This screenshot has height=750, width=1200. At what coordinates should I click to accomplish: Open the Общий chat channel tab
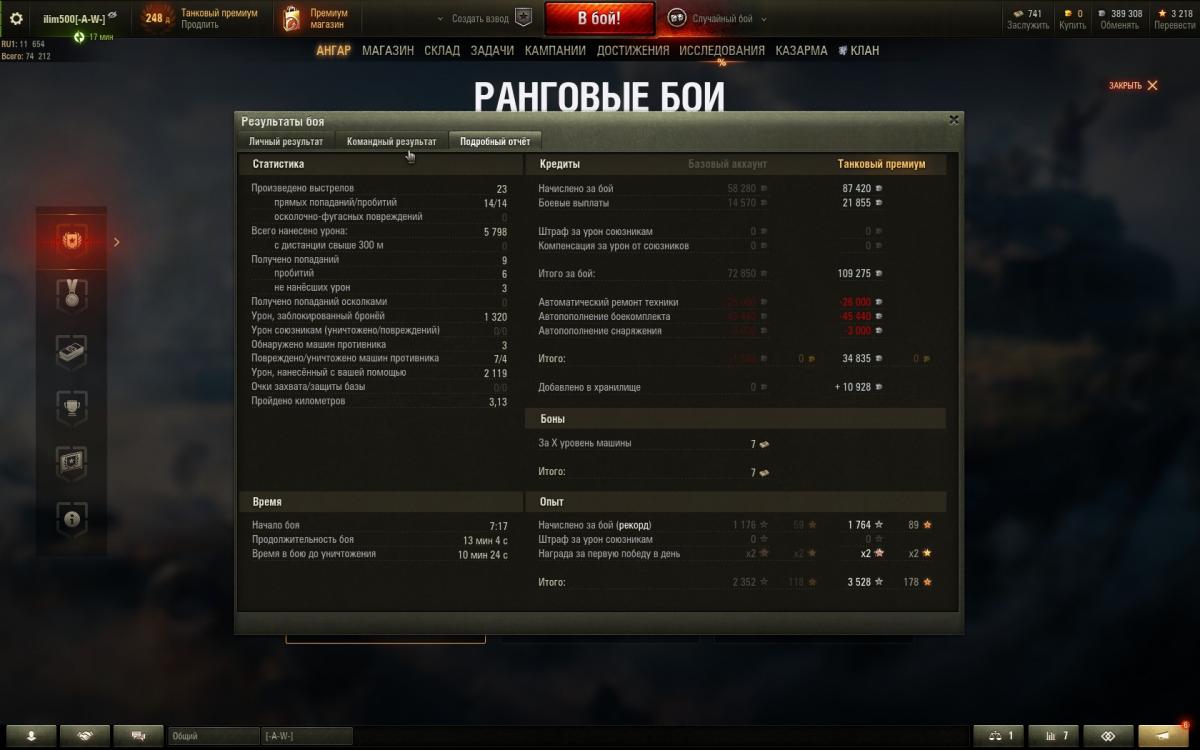[x=213, y=736]
